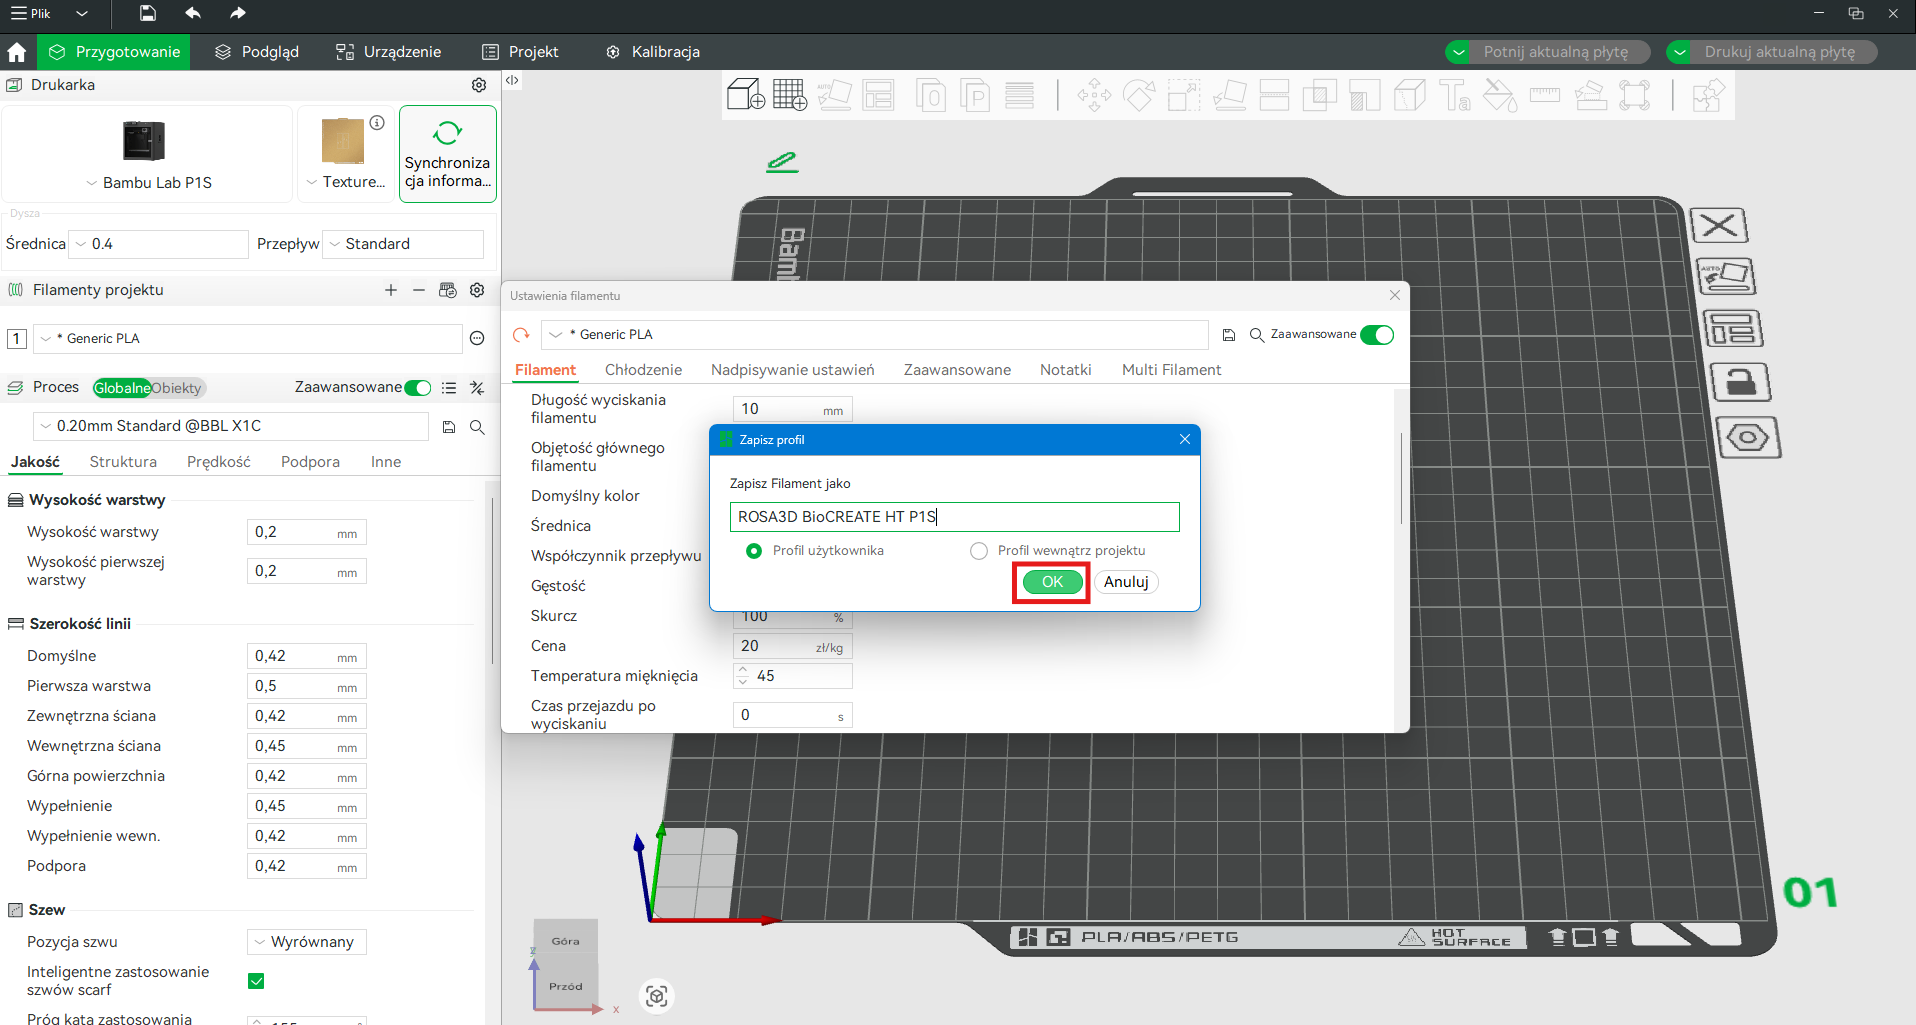Select Profil wewnątrz projektu radio button
Viewport: 1916px width, 1025px height.
click(979, 551)
